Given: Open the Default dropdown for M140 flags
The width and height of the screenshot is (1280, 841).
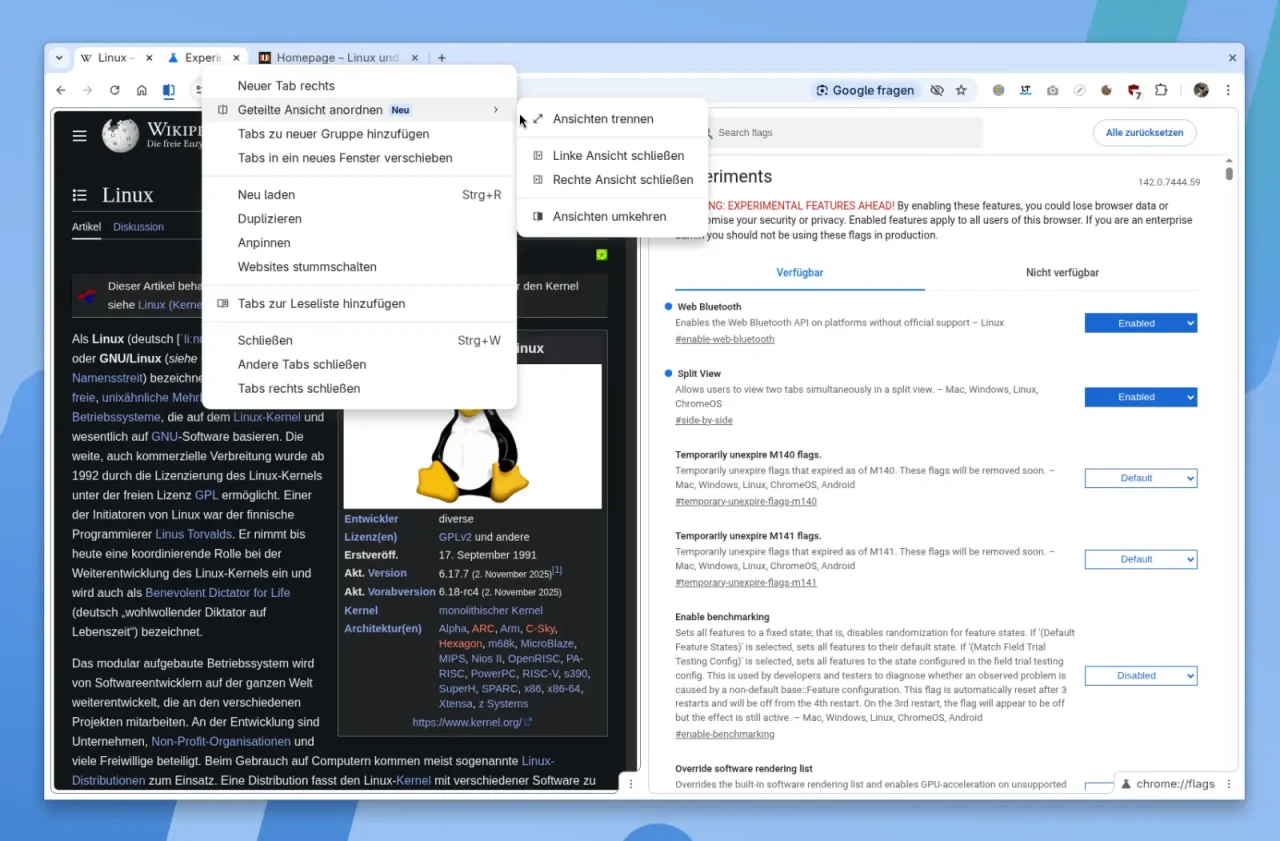Looking at the screenshot, I should pos(1140,478).
